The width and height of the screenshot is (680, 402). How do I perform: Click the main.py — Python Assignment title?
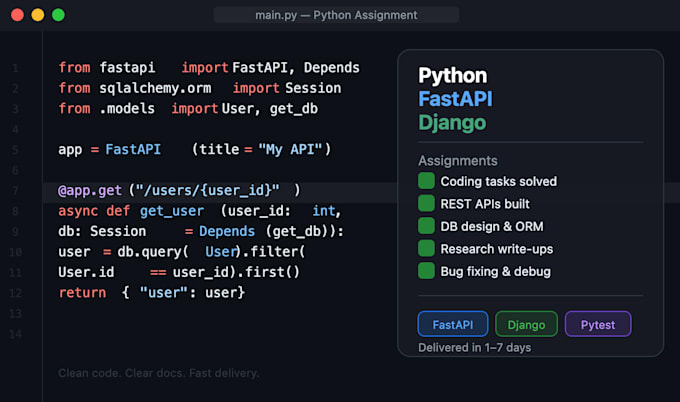[336, 15]
